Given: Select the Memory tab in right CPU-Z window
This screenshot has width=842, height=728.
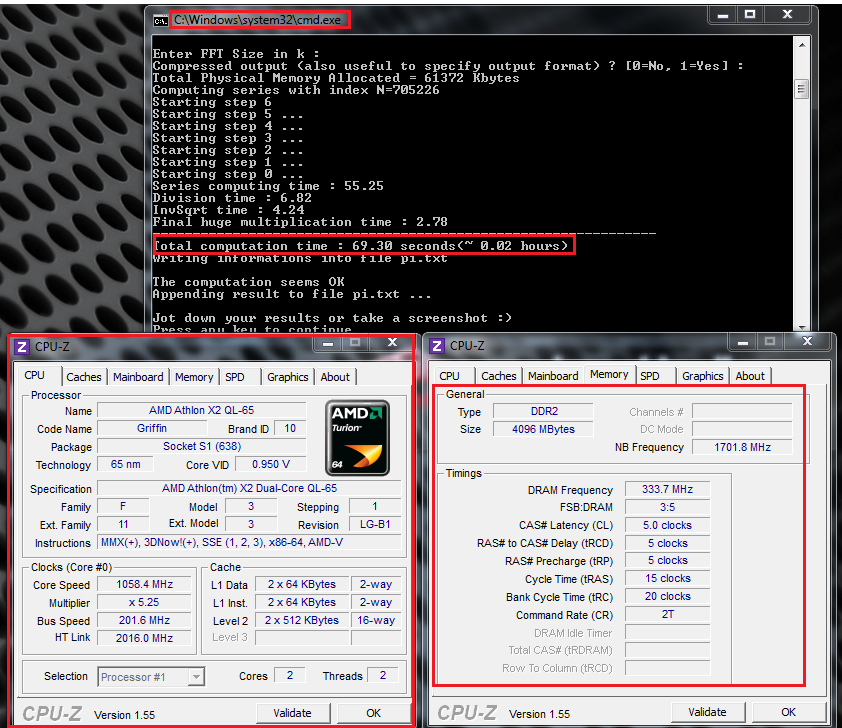Looking at the screenshot, I should 609,374.
